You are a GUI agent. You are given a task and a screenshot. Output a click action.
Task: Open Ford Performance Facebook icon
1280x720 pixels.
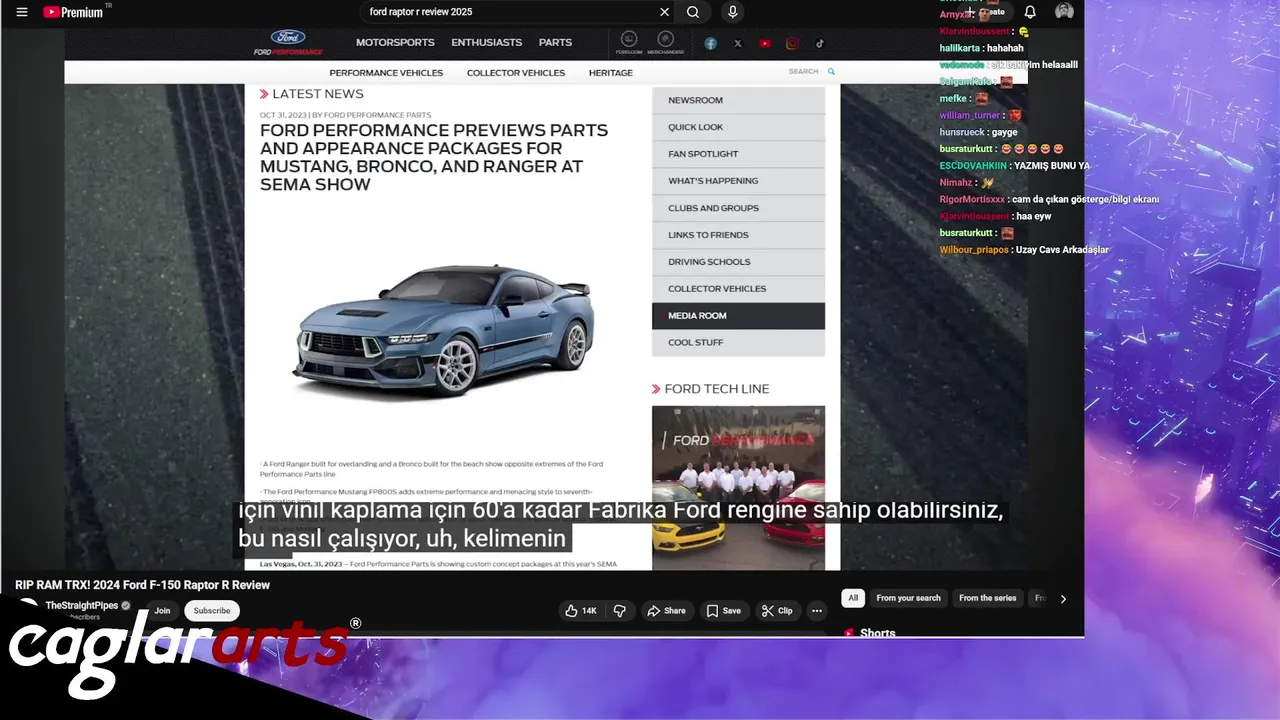710,43
